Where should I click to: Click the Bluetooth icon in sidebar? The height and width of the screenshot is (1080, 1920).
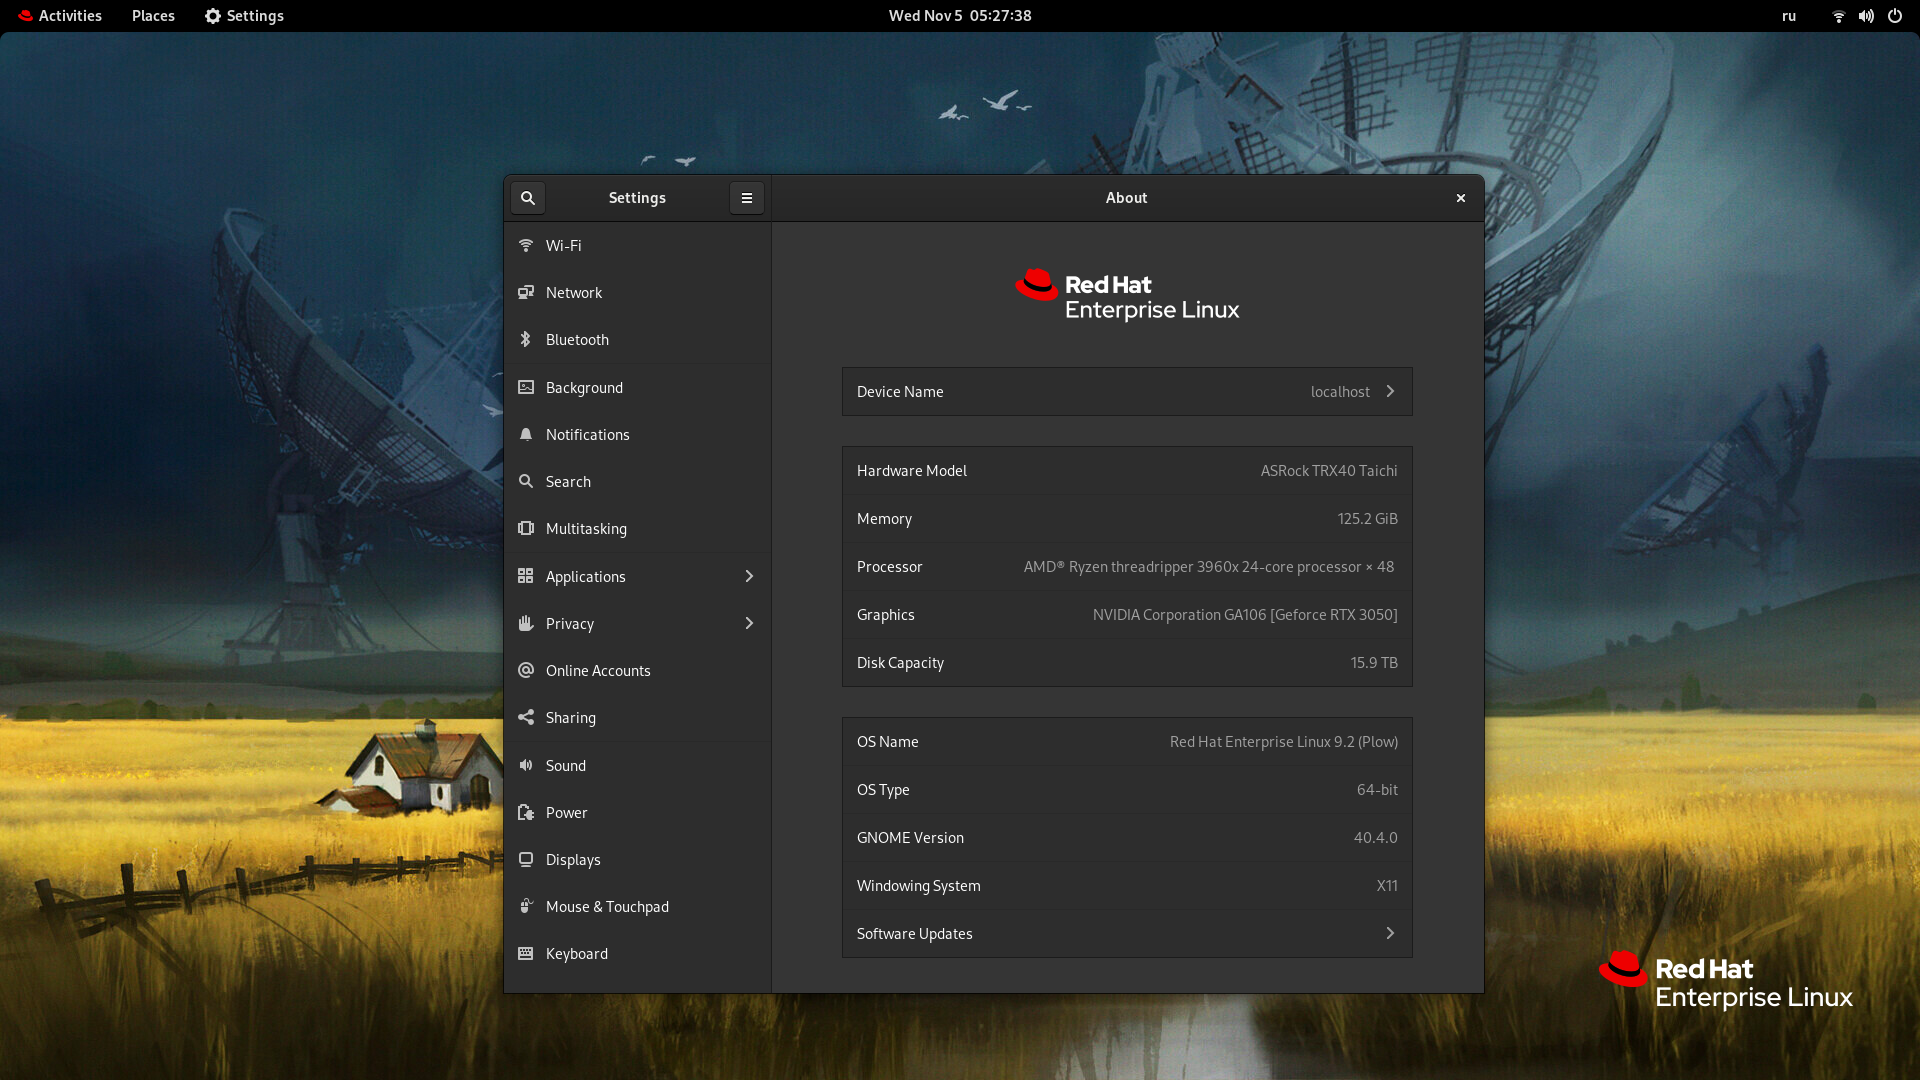pyautogui.click(x=526, y=340)
